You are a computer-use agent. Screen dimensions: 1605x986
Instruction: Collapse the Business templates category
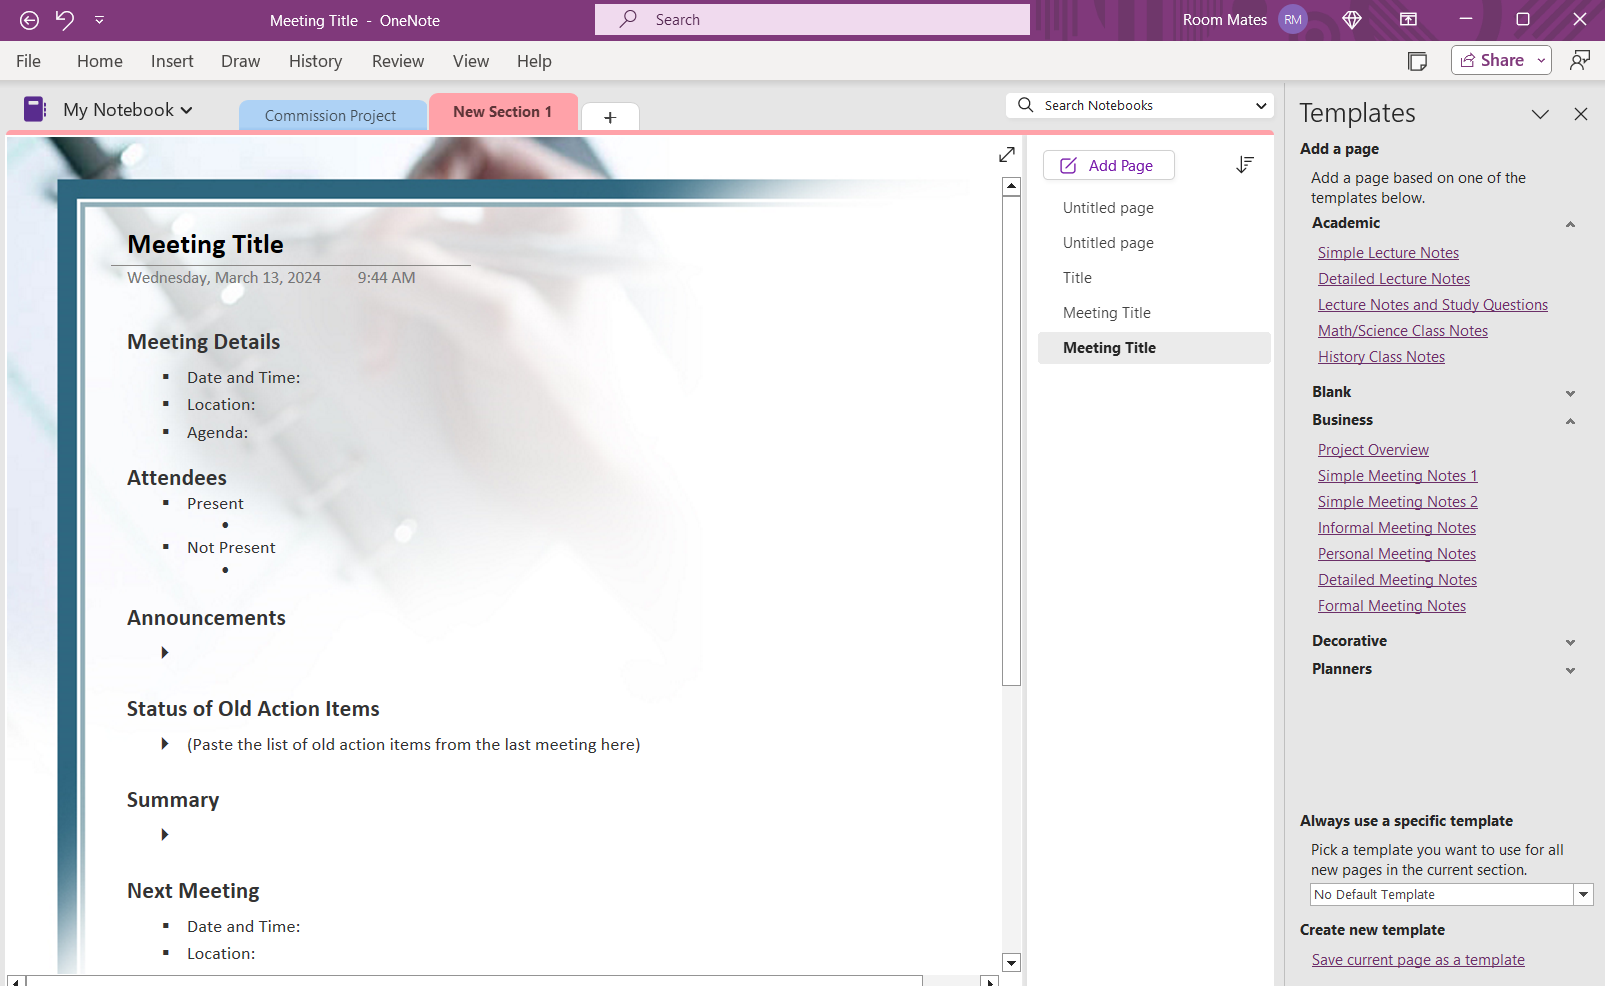point(1570,421)
